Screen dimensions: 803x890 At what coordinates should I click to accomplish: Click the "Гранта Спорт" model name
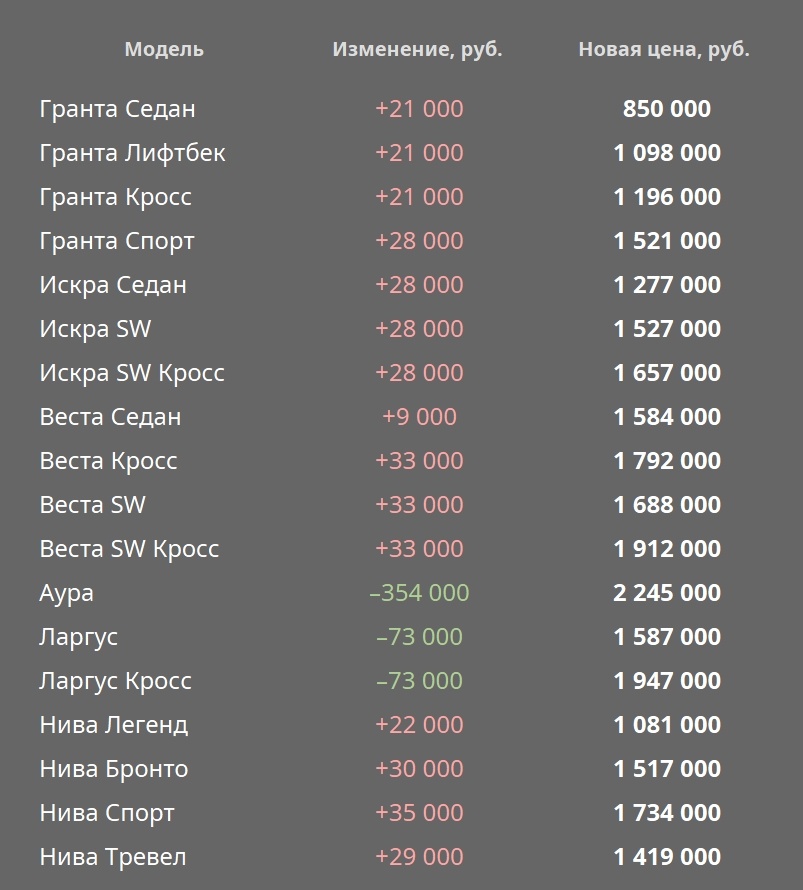click(117, 241)
